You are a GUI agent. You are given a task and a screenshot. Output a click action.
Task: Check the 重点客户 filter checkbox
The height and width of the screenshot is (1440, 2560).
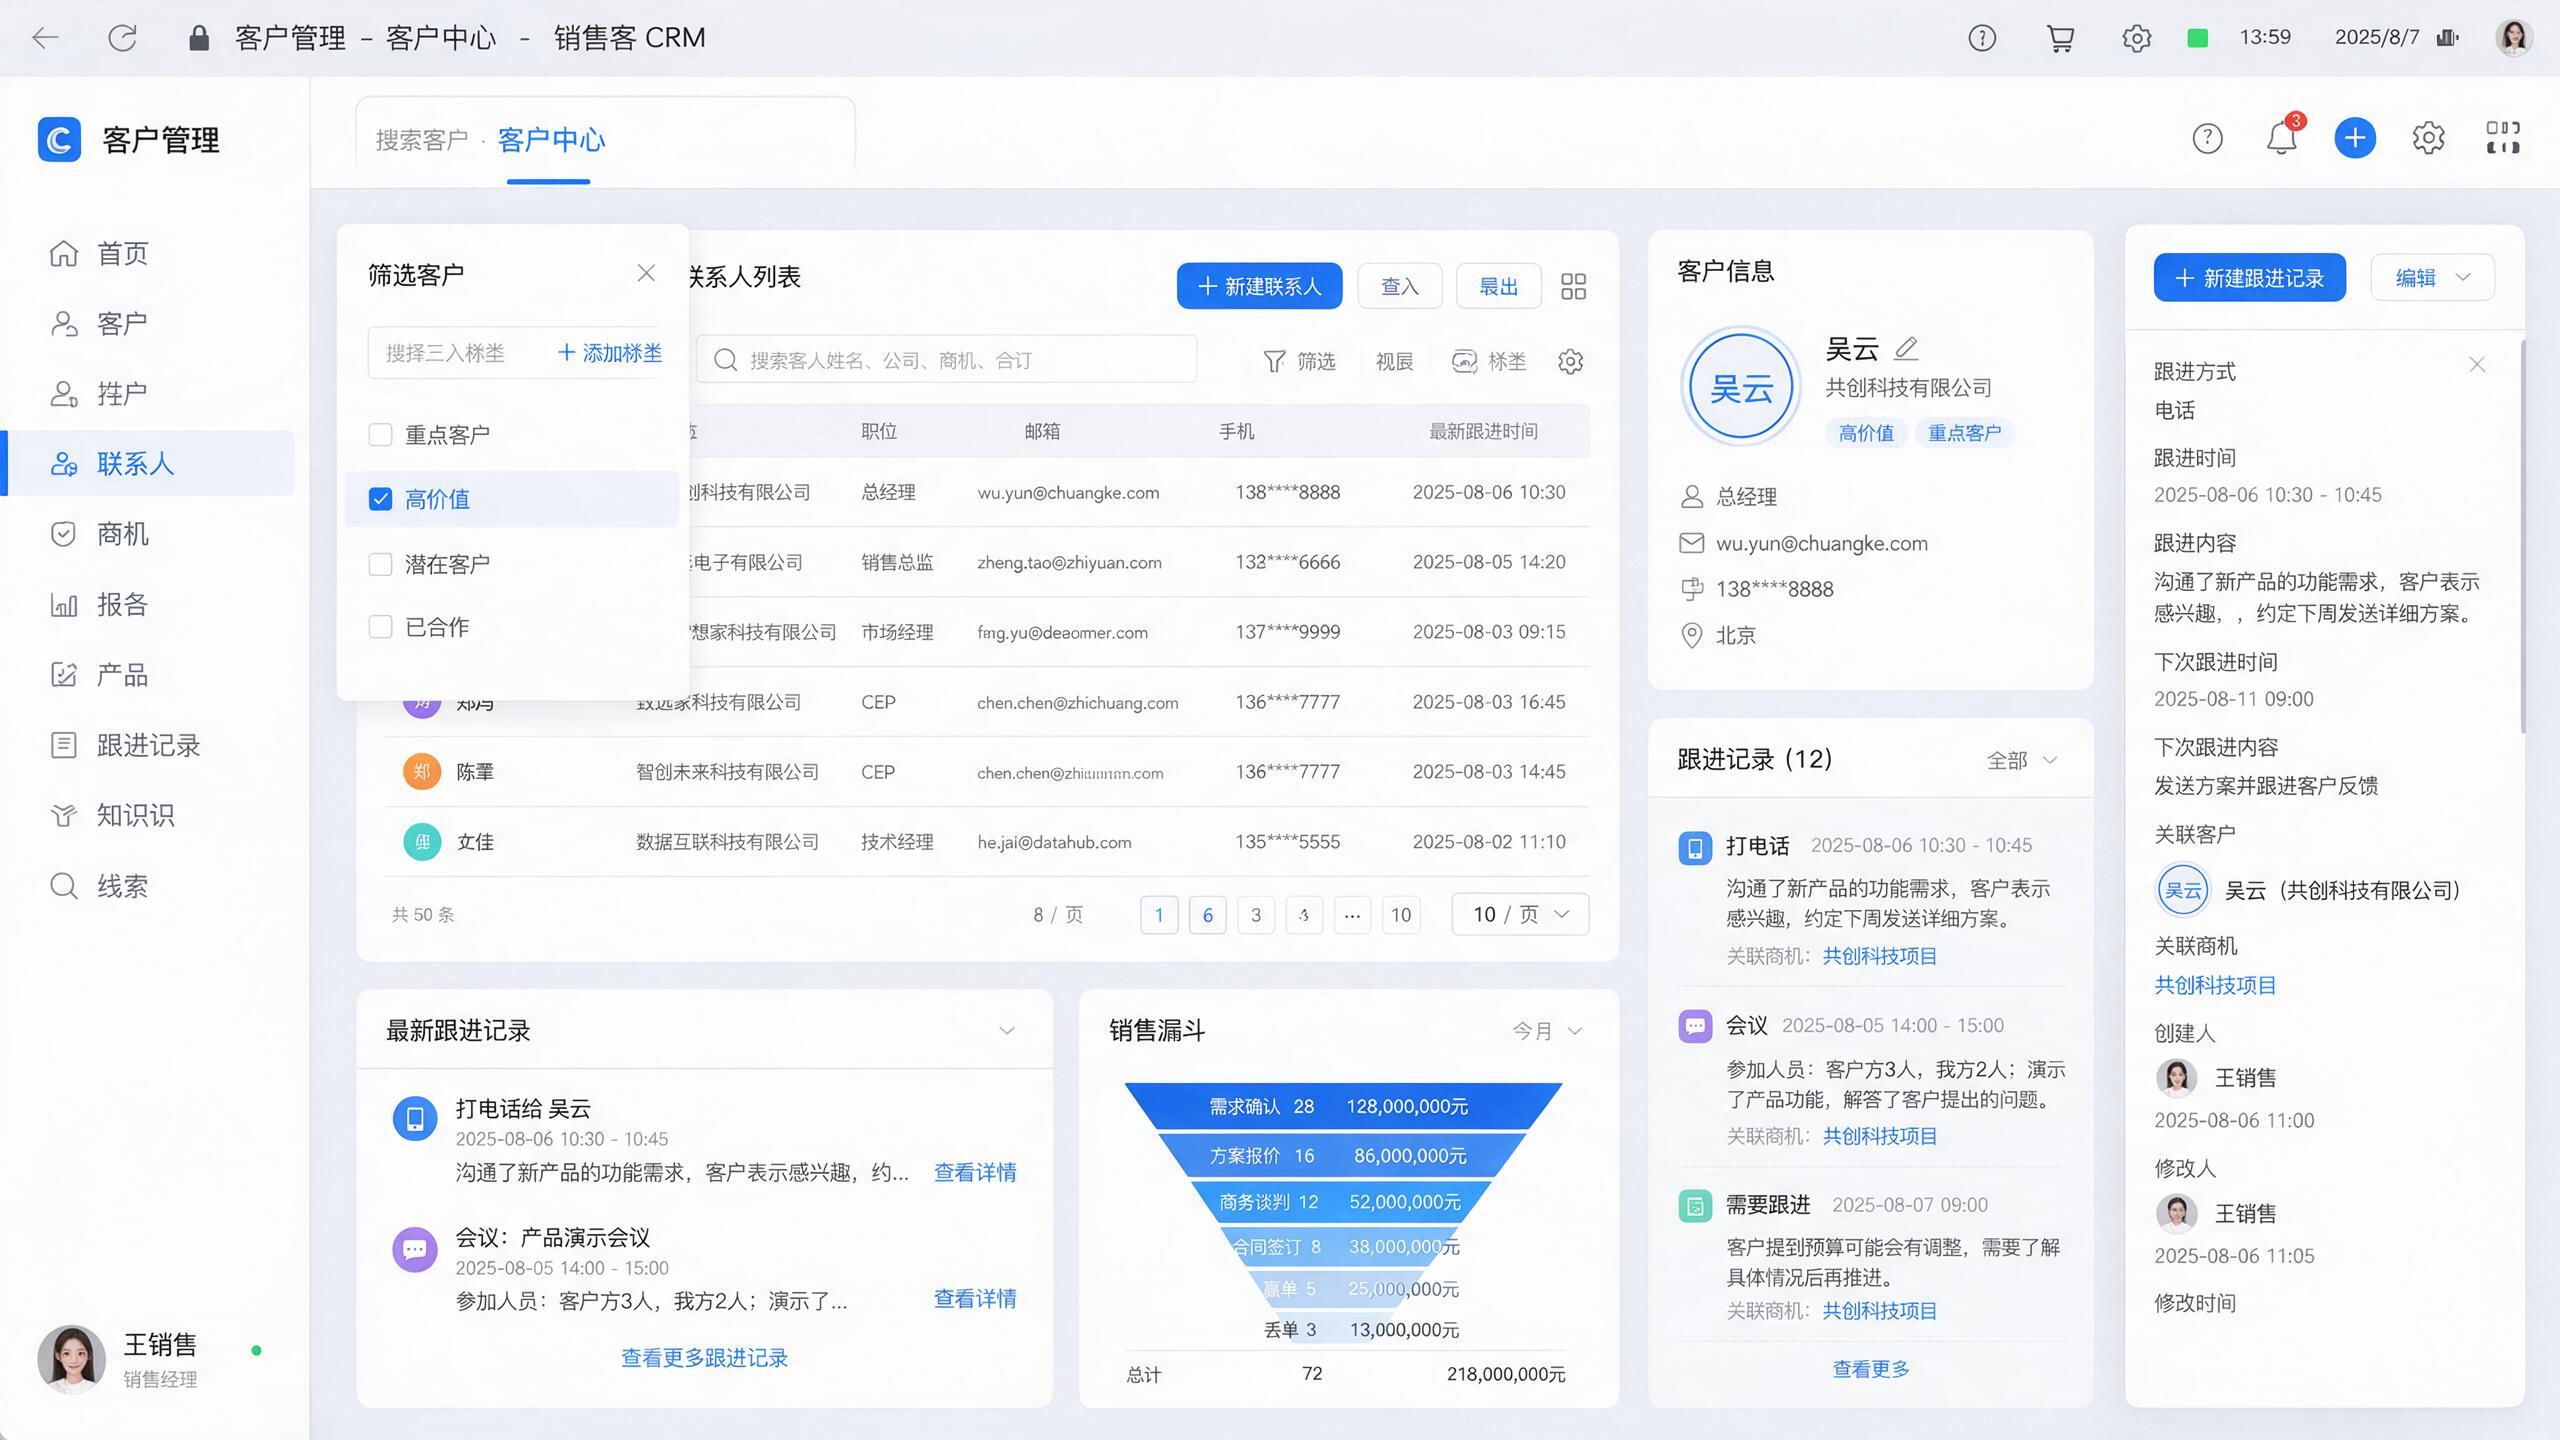click(x=380, y=435)
